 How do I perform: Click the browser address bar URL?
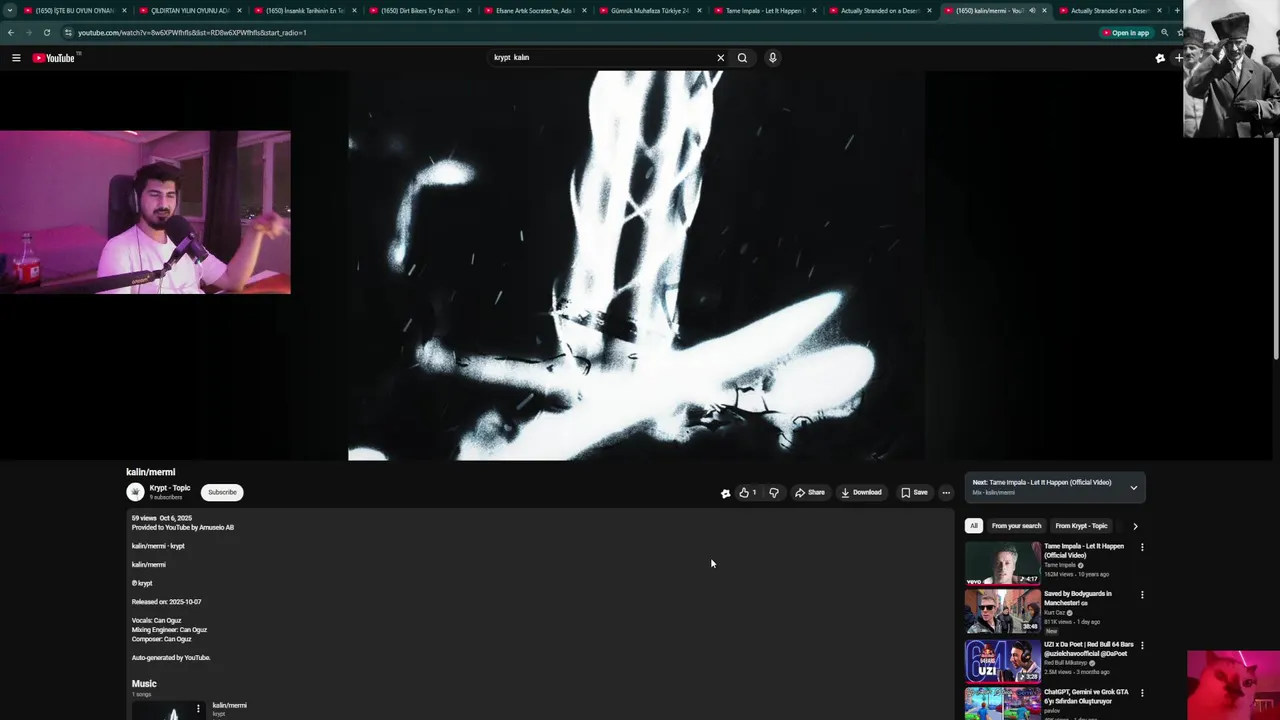[192, 33]
